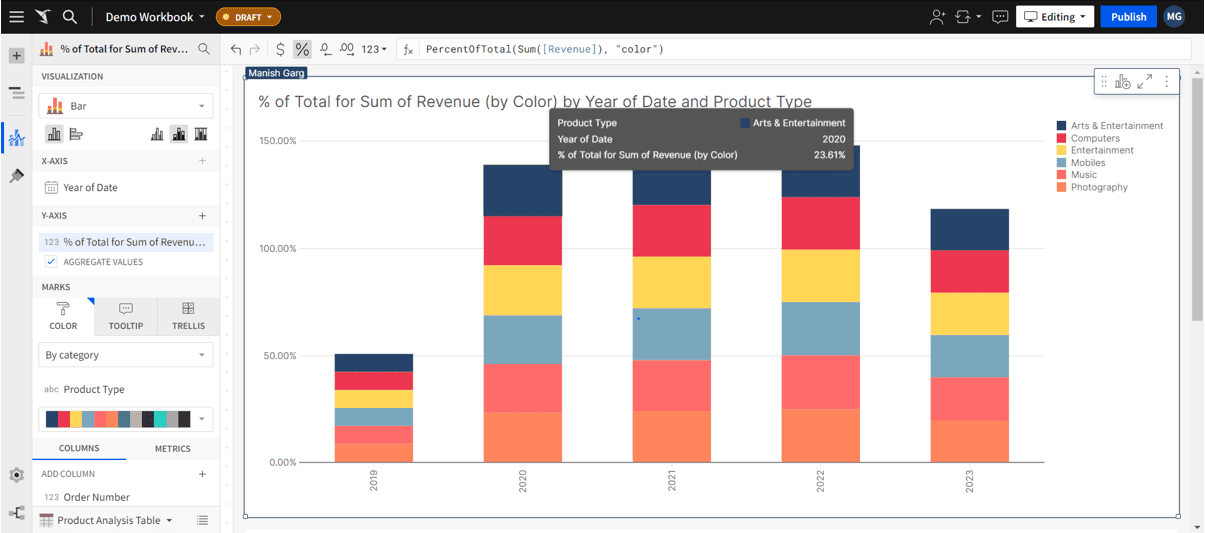Expand the chart to full screen
The image size is (1205, 533).
tap(1144, 82)
